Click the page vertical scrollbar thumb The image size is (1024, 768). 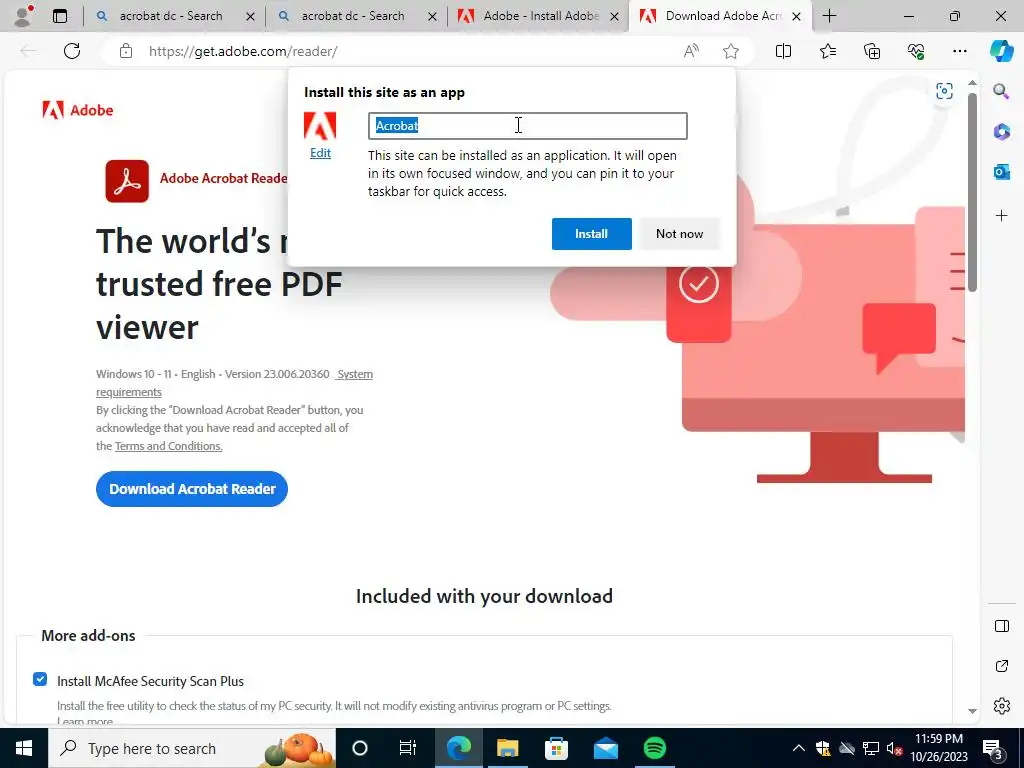972,192
